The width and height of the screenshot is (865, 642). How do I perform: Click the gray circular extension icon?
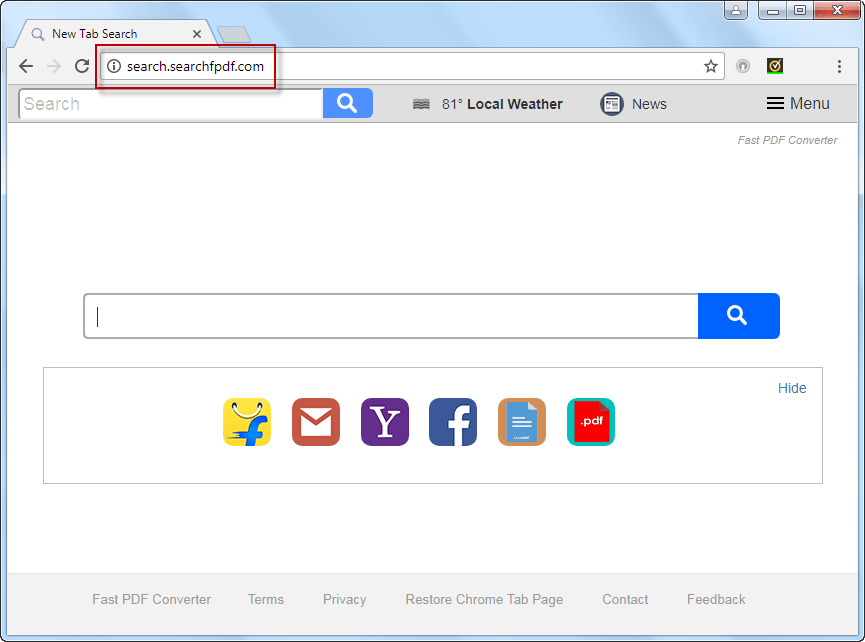pos(743,66)
